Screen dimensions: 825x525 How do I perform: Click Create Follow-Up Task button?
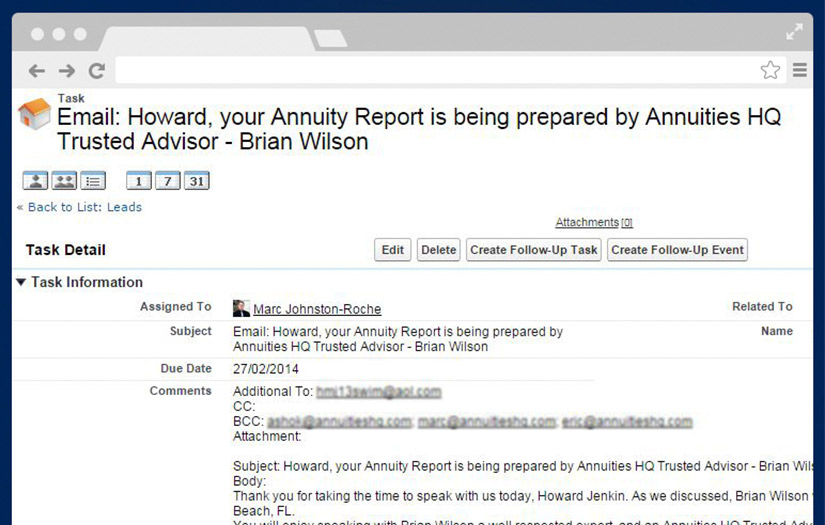(x=534, y=250)
